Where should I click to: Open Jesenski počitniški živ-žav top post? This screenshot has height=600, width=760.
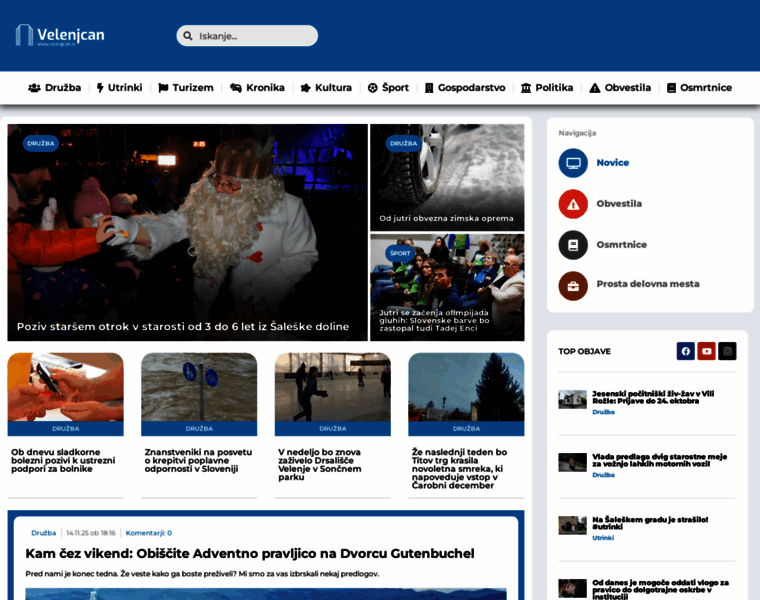(653, 397)
